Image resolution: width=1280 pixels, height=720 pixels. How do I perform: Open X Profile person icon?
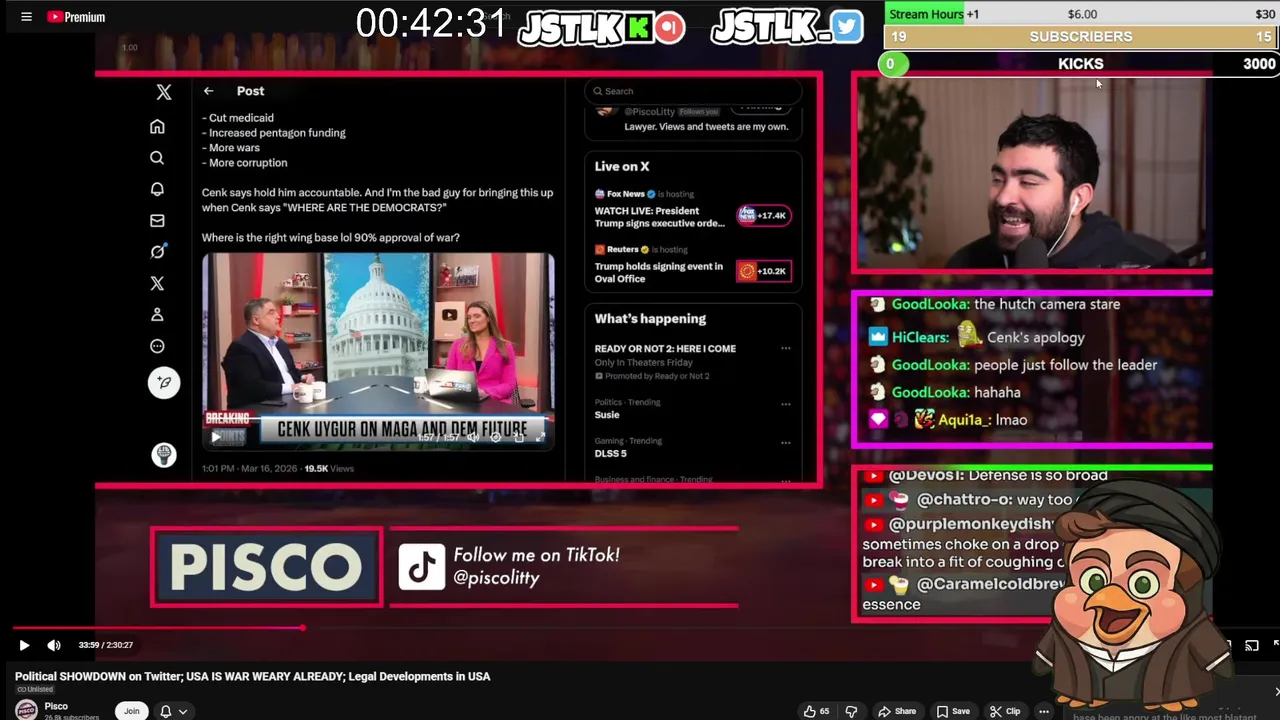[157, 315]
